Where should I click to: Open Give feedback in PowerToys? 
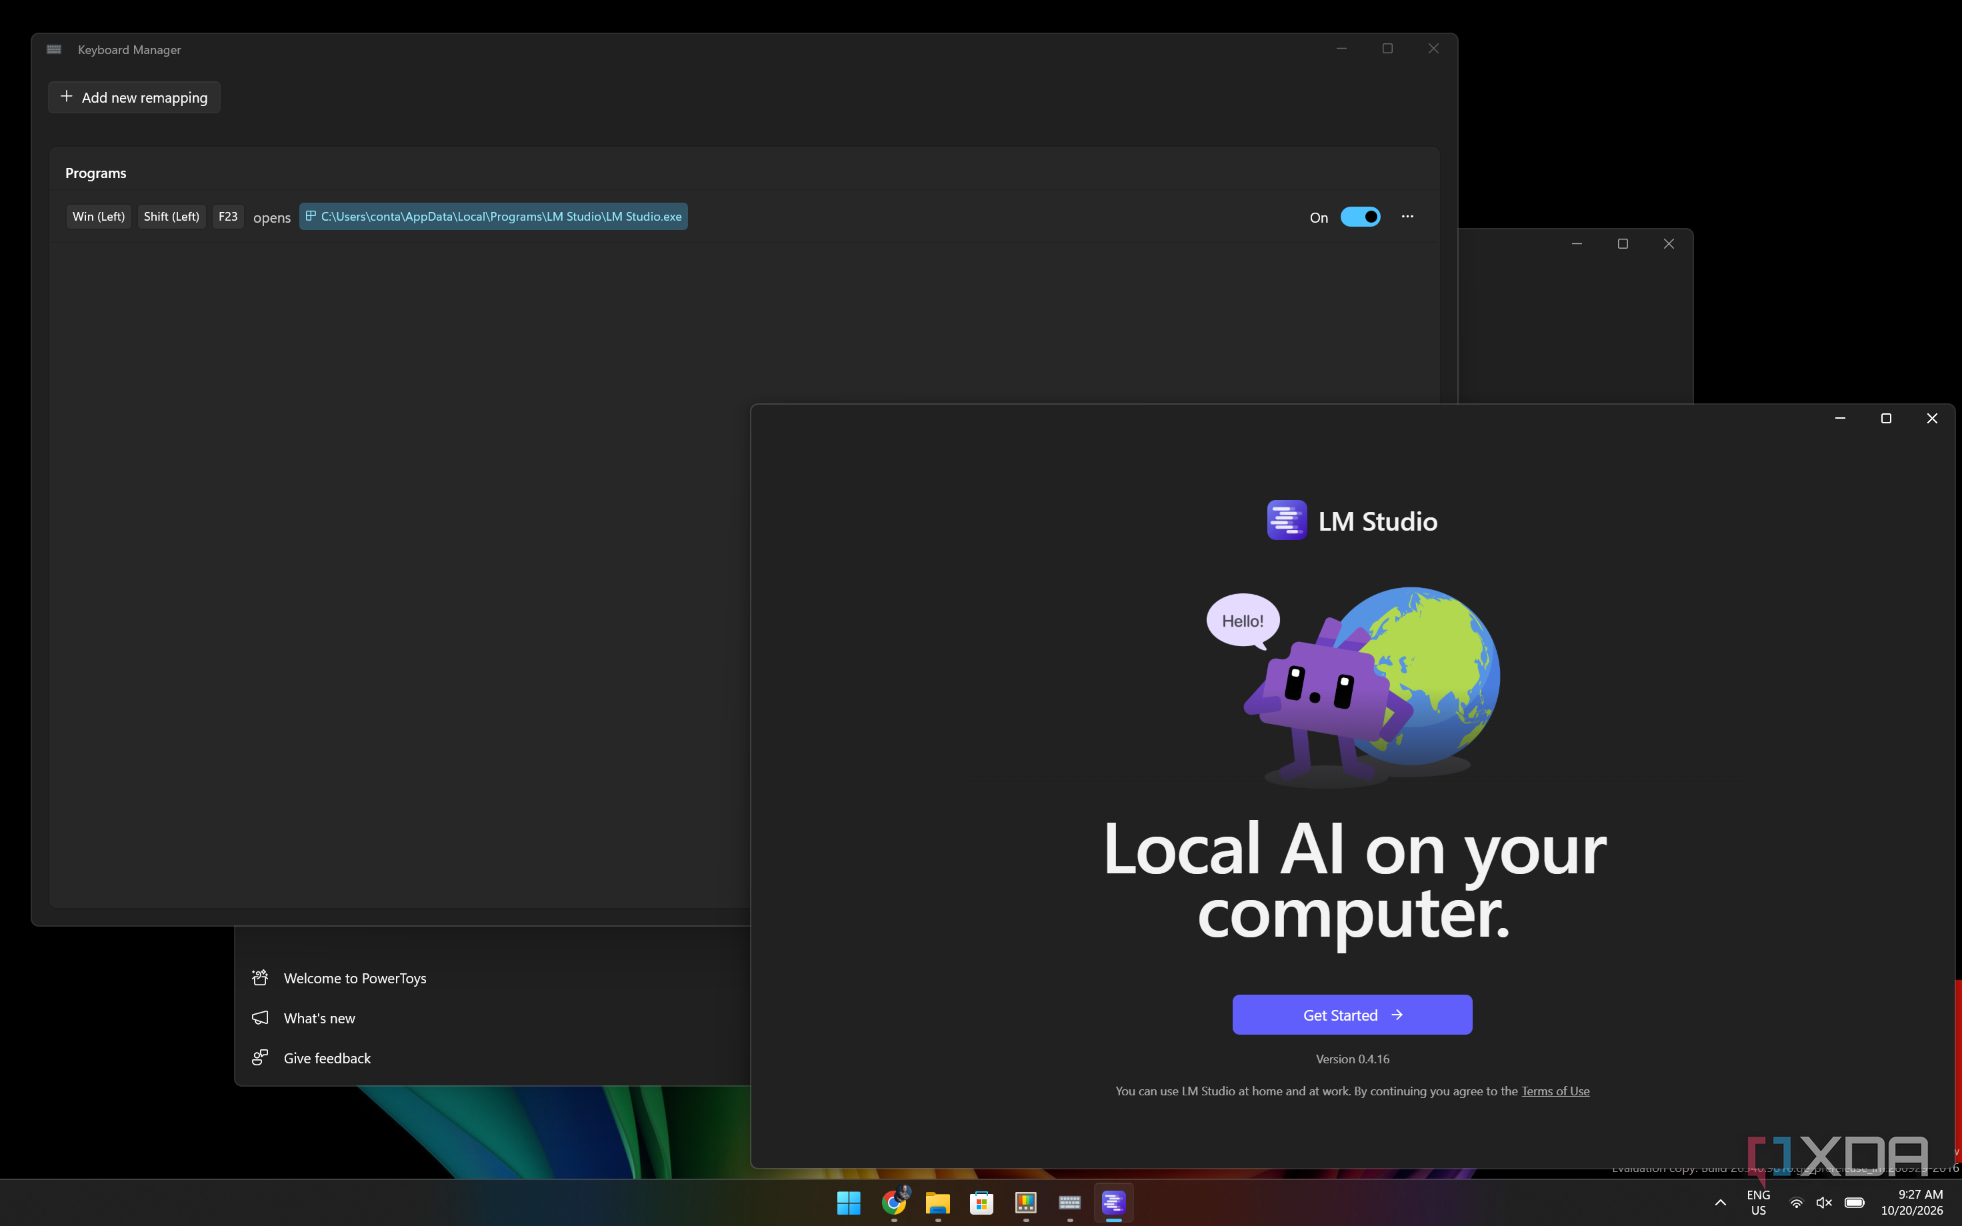point(327,1058)
